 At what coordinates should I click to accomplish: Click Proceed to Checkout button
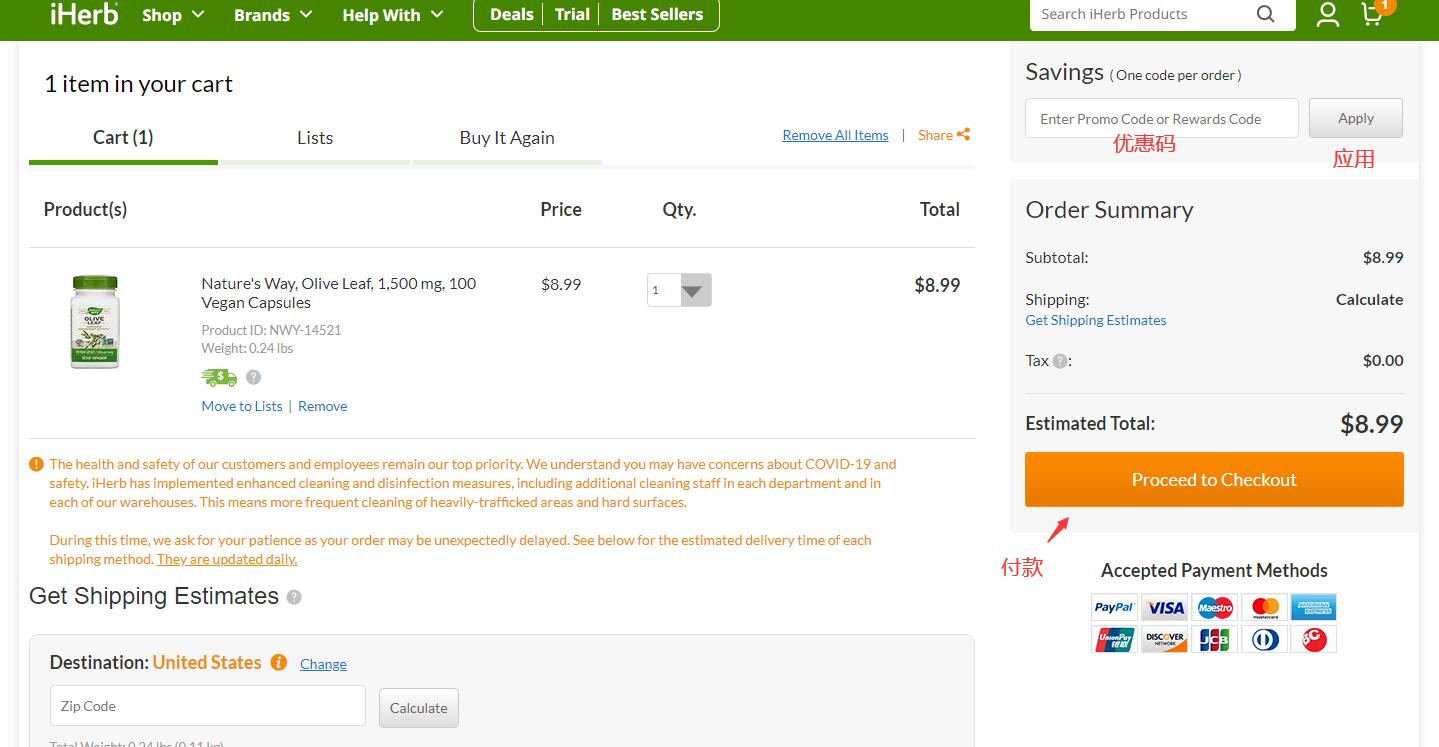pos(1214,480)
